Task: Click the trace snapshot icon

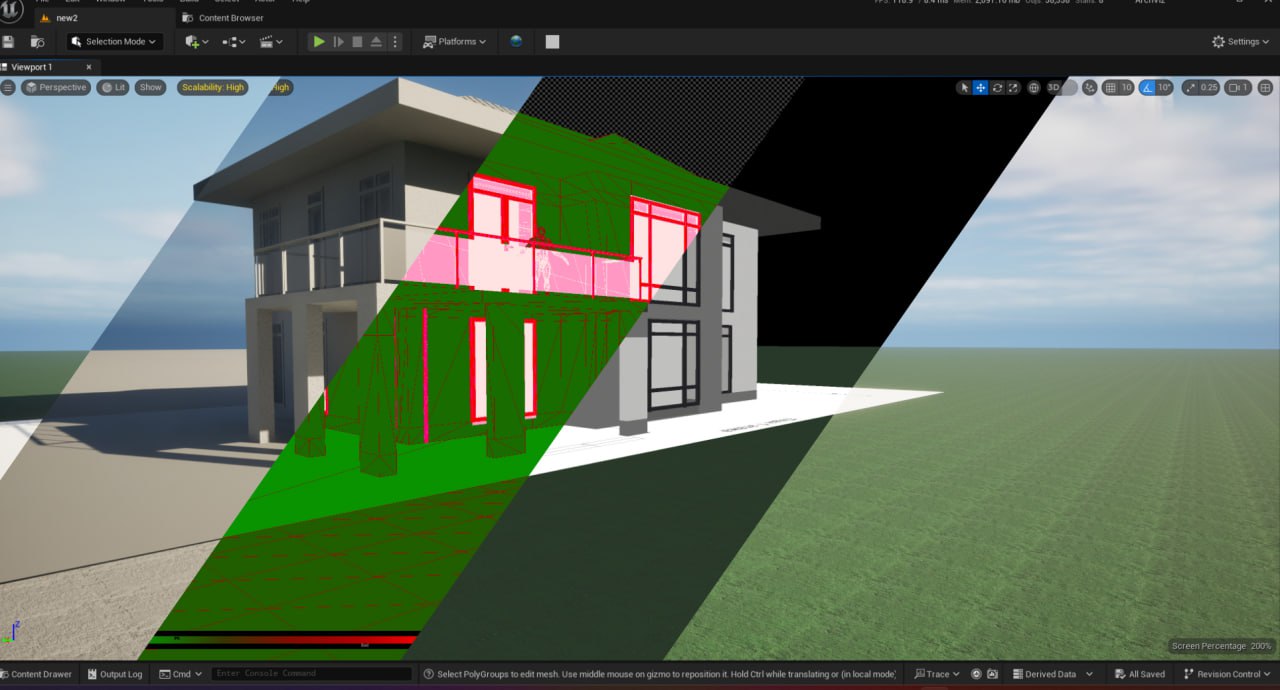Action: point(992,674)
